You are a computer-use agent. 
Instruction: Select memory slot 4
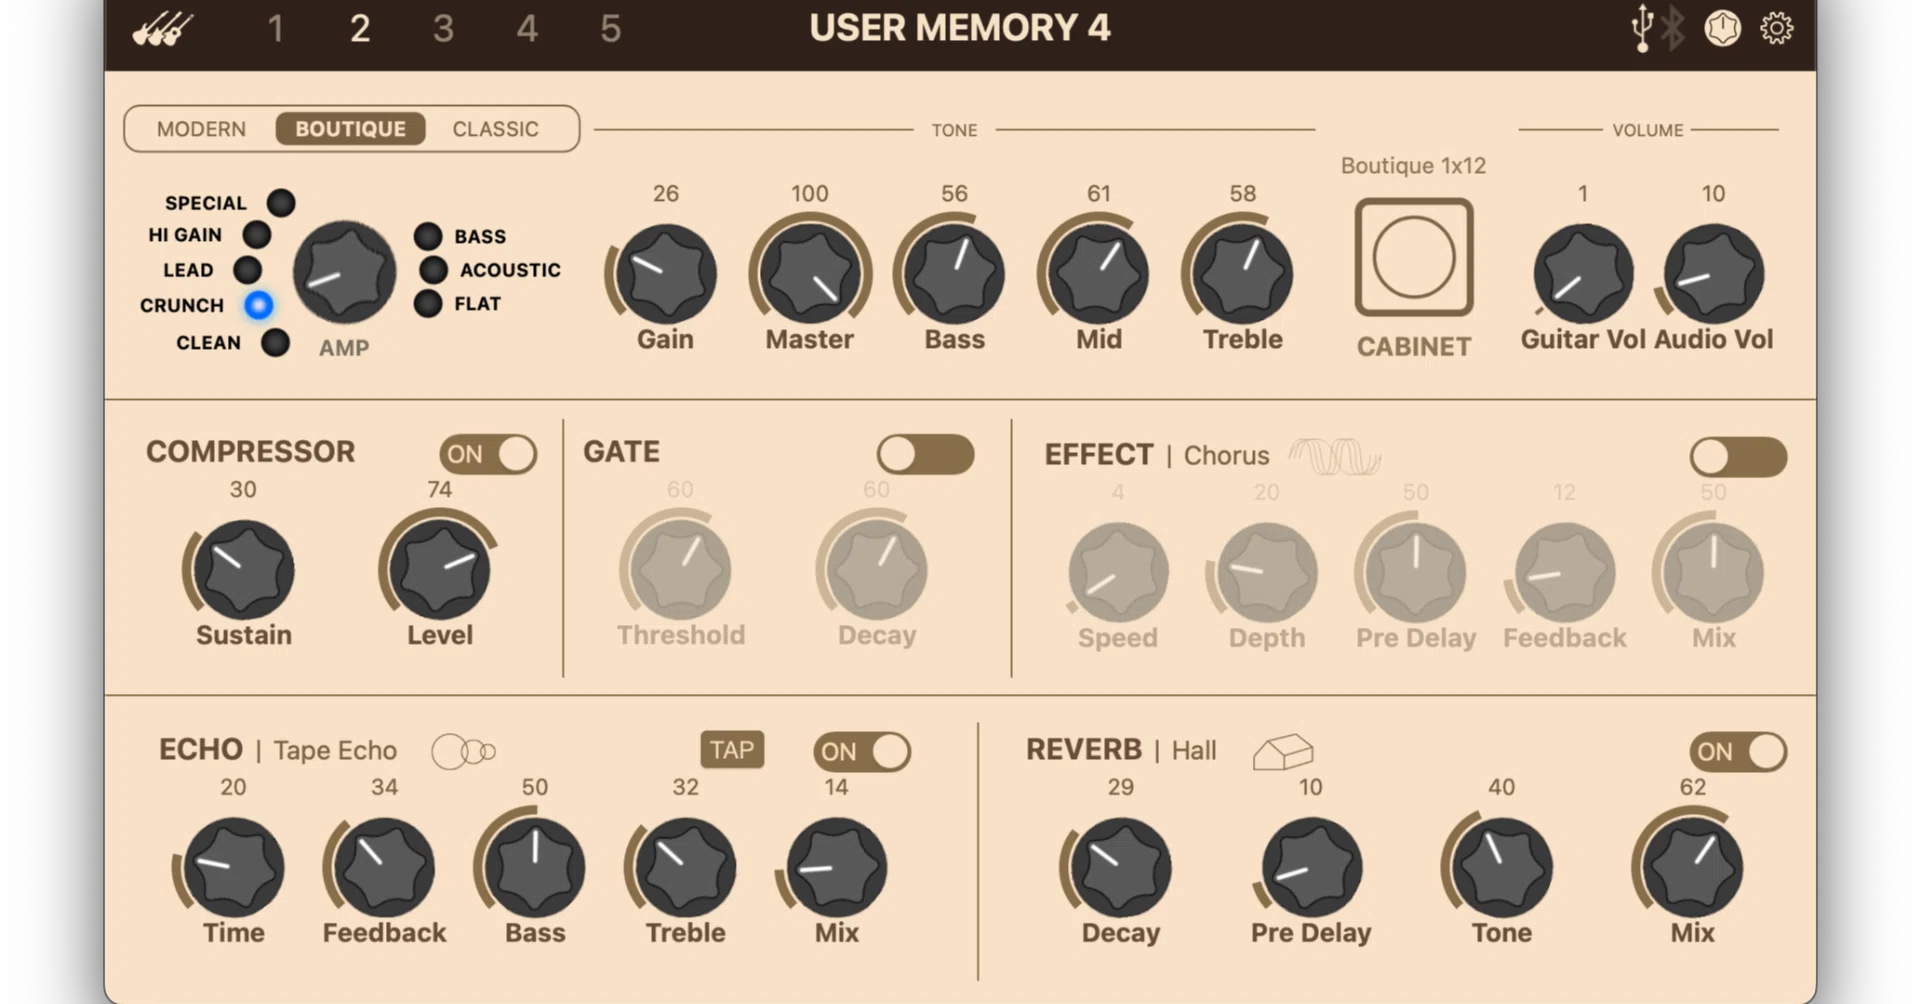pyautogui.click(x=527, y=29)
